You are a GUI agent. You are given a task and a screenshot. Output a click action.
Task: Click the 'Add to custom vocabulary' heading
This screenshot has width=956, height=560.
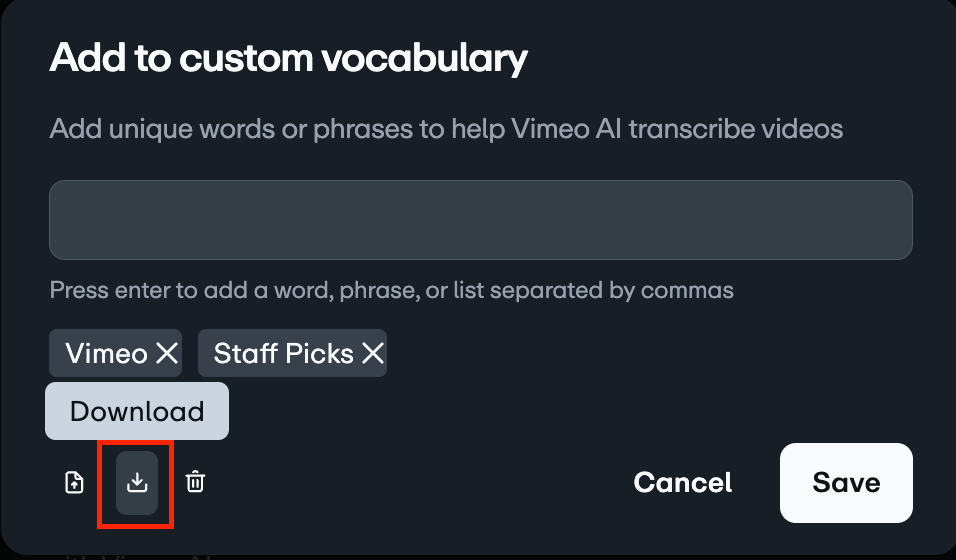coord(288,58)
